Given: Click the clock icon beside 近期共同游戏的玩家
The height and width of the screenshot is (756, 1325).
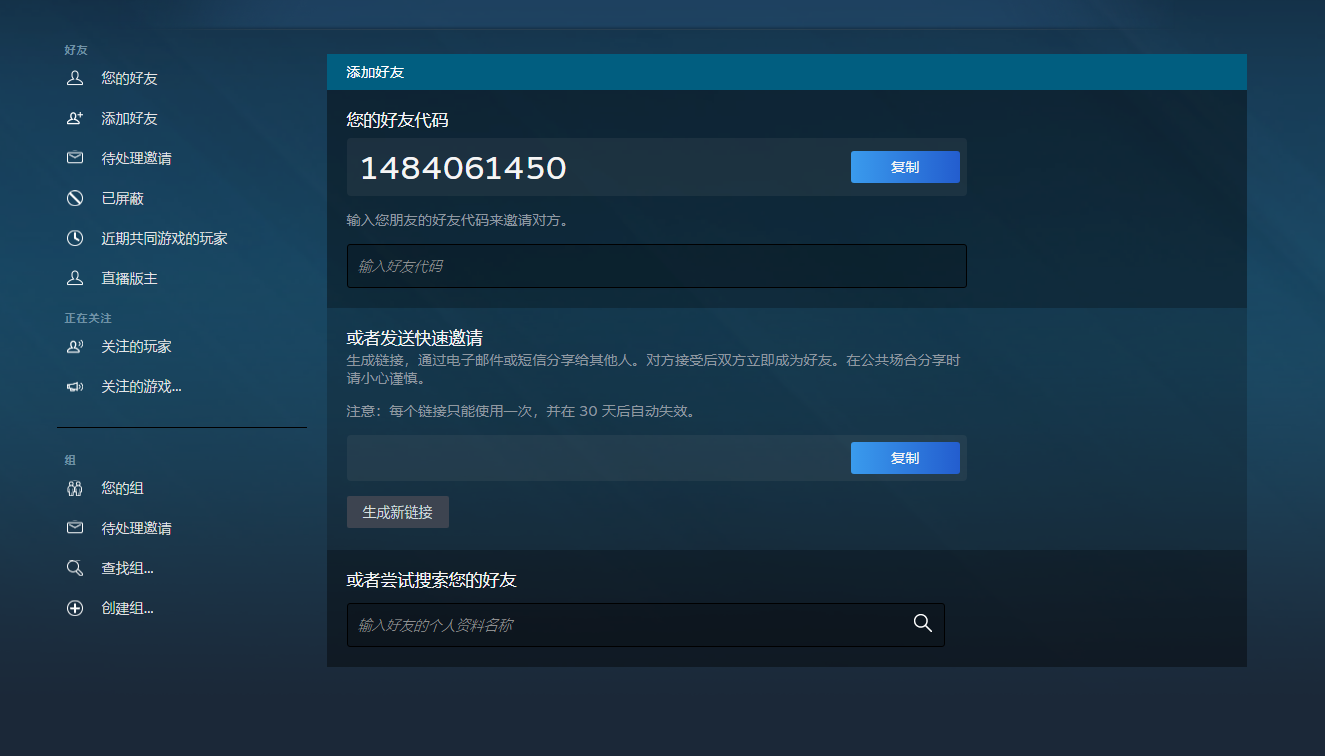Looking at the screenshot, I should [x=75, y=238].
